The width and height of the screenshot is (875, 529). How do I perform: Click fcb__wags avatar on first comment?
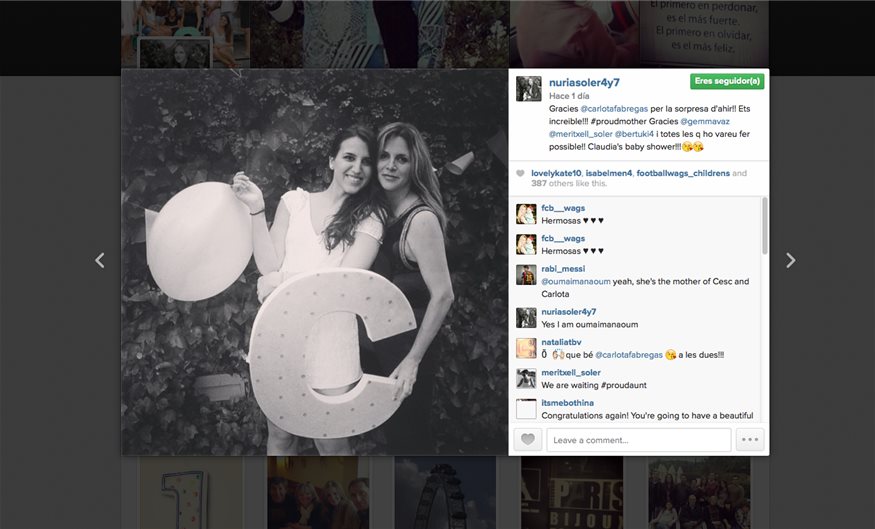click(x=526, y=214)
